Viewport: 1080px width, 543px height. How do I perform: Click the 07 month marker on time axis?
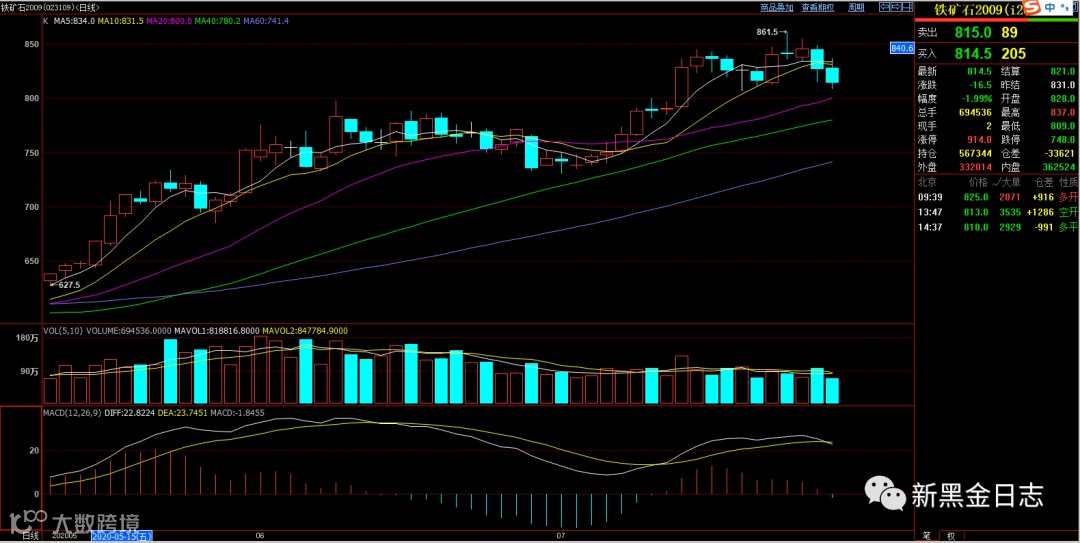(x=561, y=535)
